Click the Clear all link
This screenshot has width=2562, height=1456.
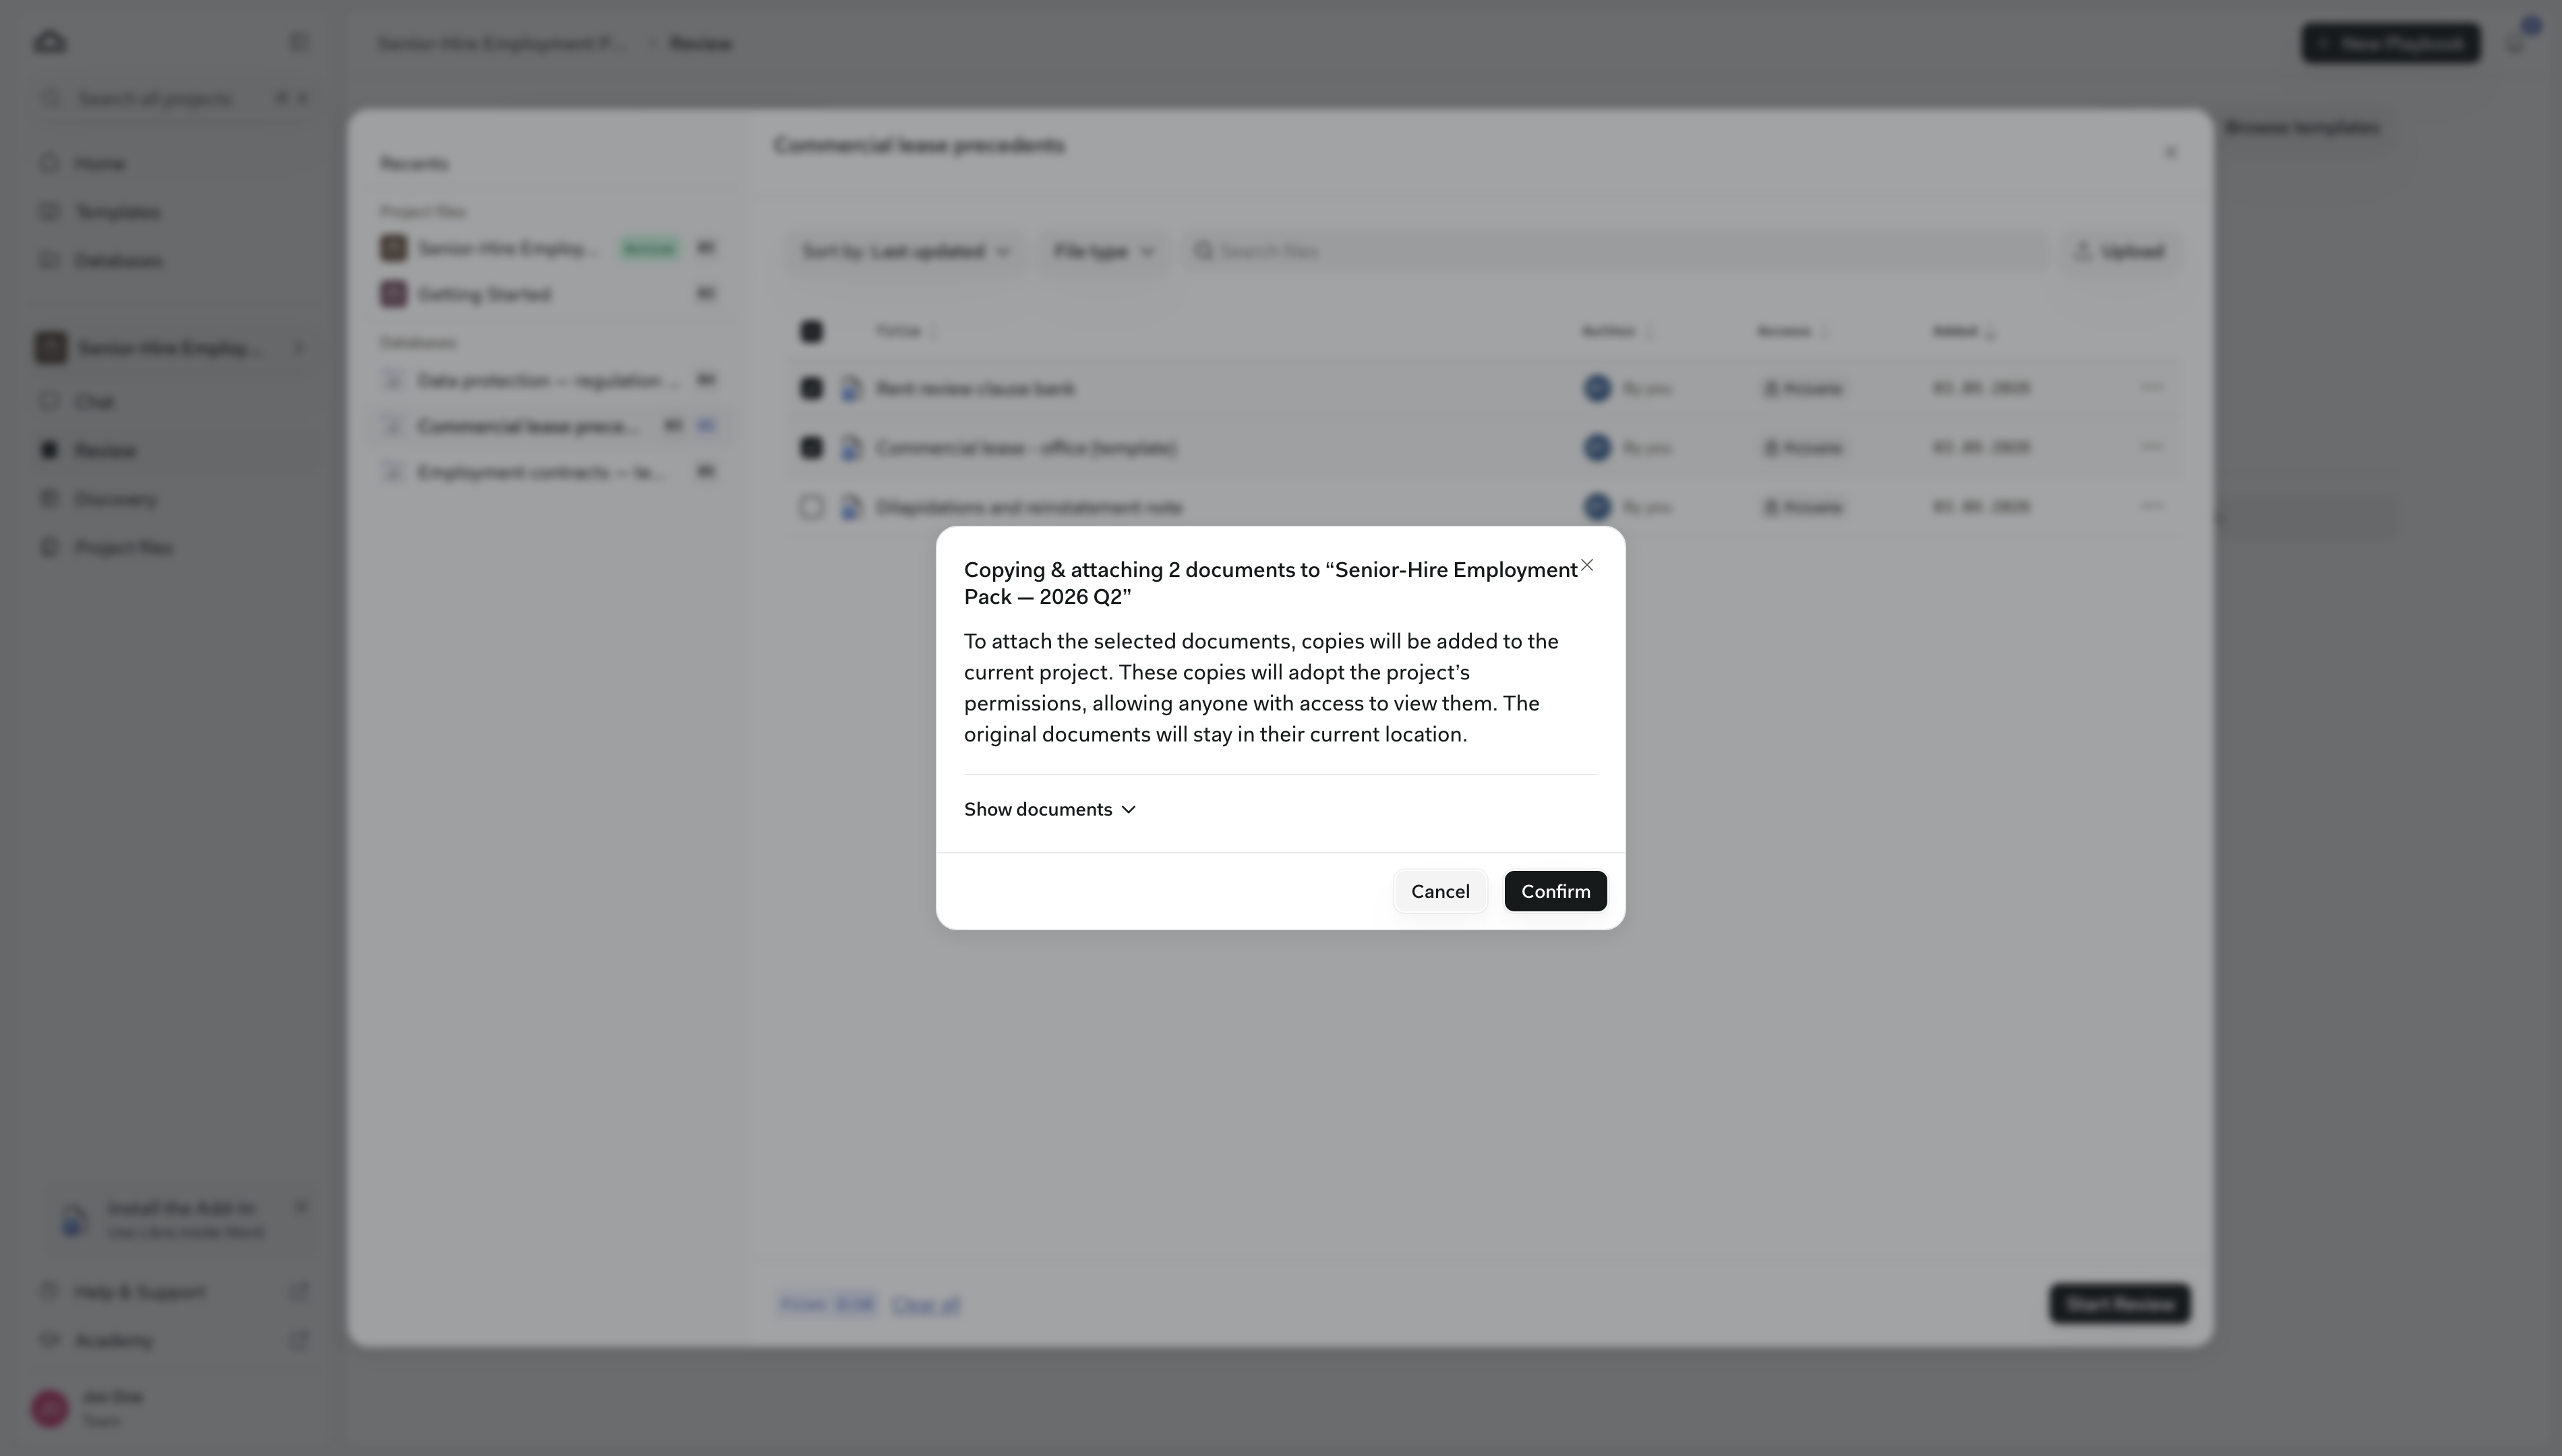[x=925, y=1304]
